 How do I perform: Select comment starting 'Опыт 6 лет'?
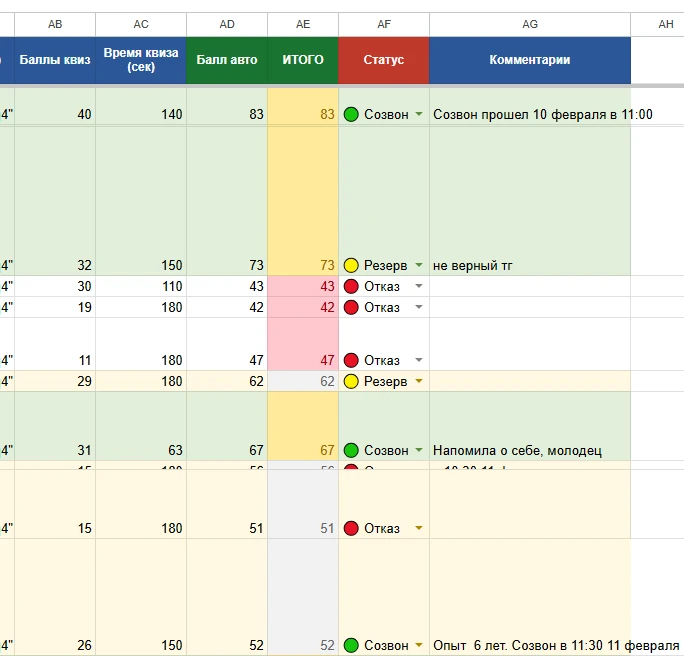click(x=556, y=645)
